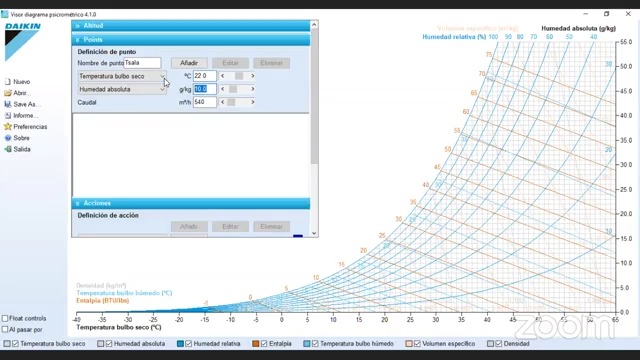Click the Daikin logo
The width and height of the screenshot is (640, 360).
click(22, 42)
